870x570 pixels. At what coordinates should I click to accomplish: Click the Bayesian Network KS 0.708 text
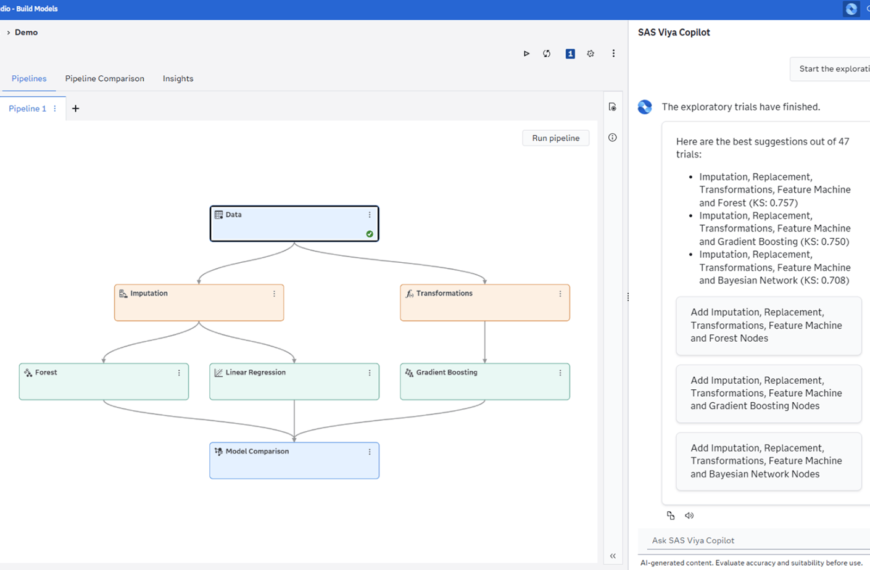coord(775,268)
